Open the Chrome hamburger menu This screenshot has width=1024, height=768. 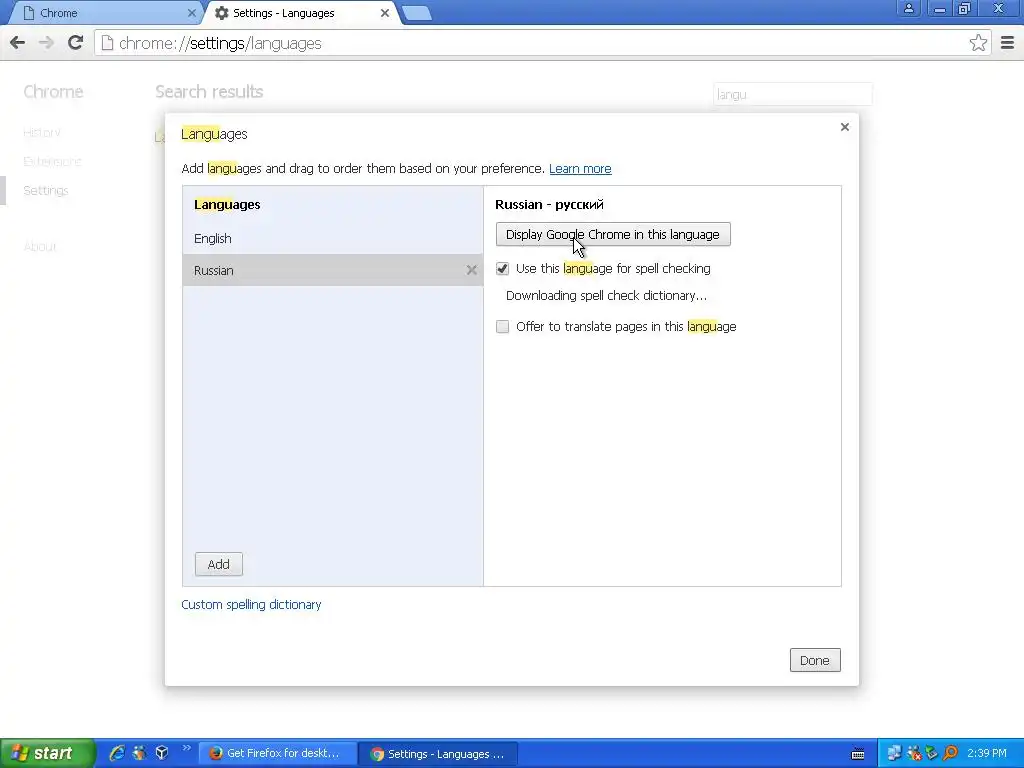(x=1007, y=43)
